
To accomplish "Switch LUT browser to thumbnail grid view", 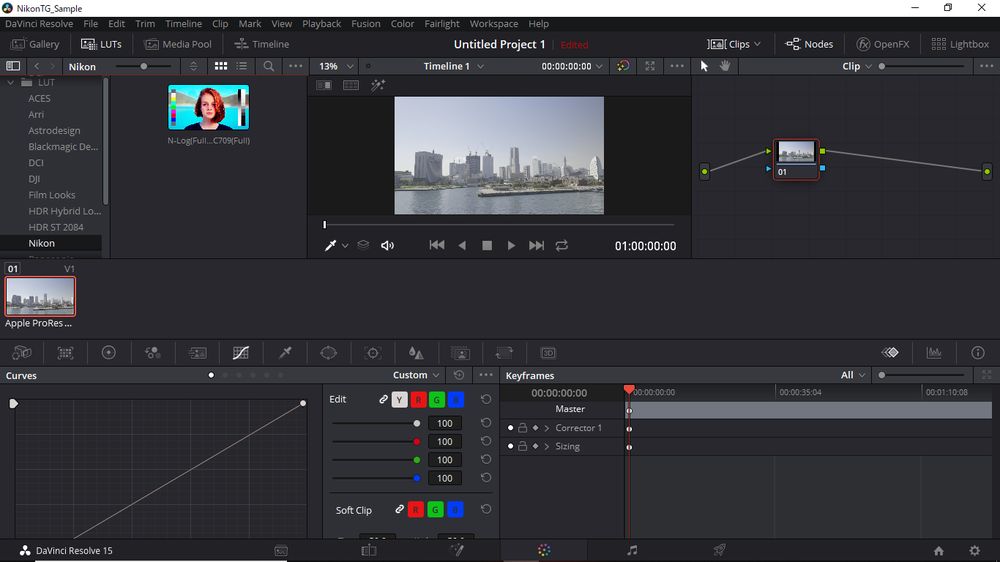I will point(221,66).
